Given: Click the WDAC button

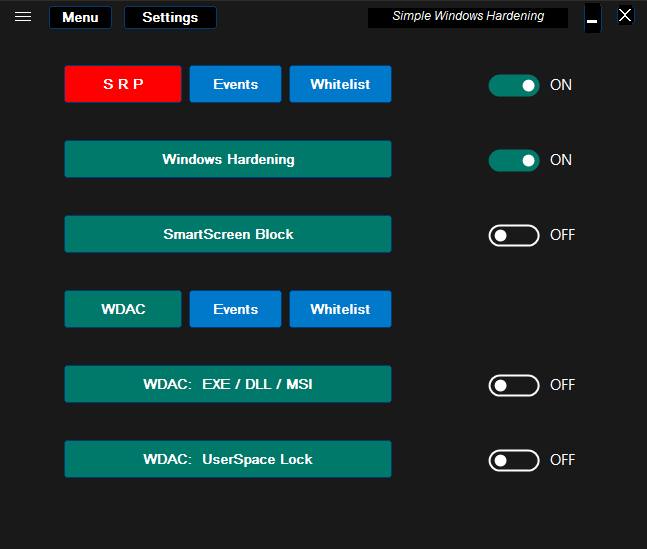Looking at the screenshot, I should coord(123,309).
